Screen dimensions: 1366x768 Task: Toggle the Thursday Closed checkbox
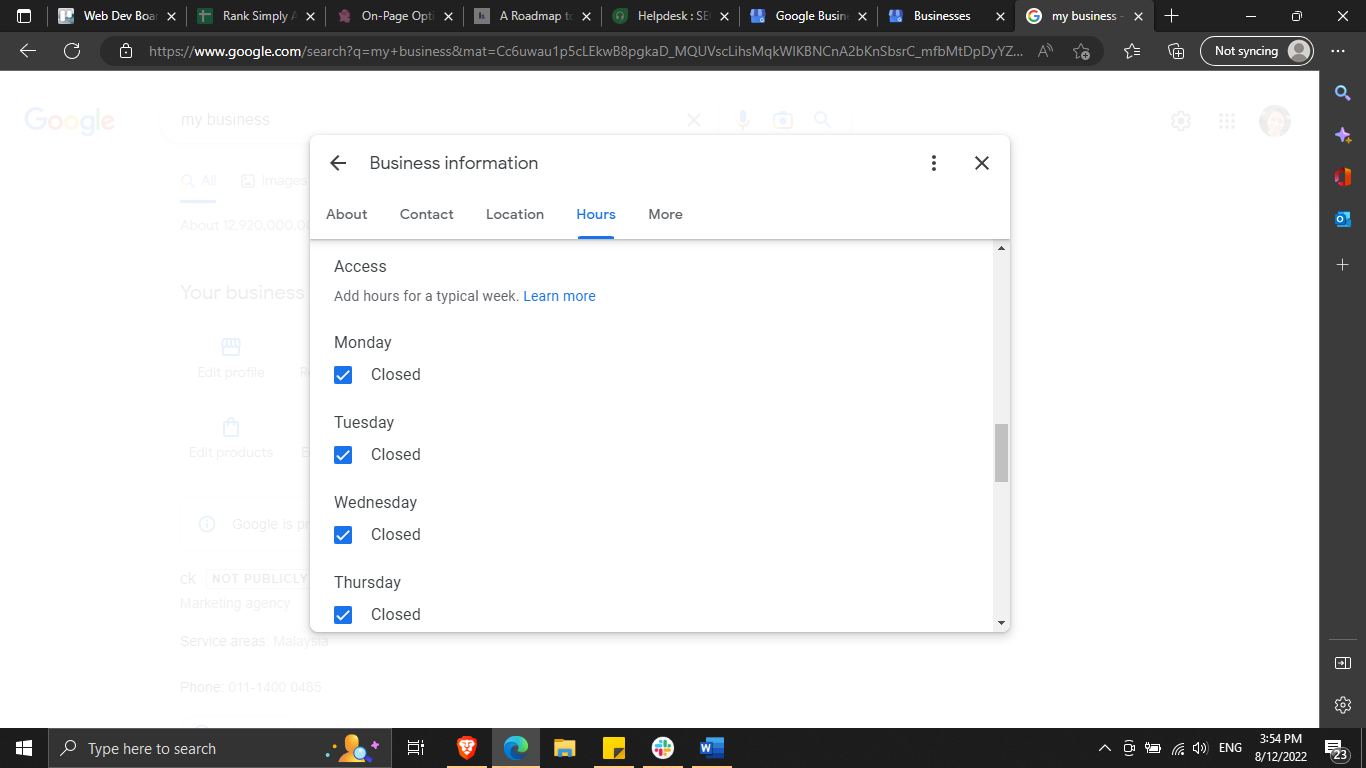[343, 614]
